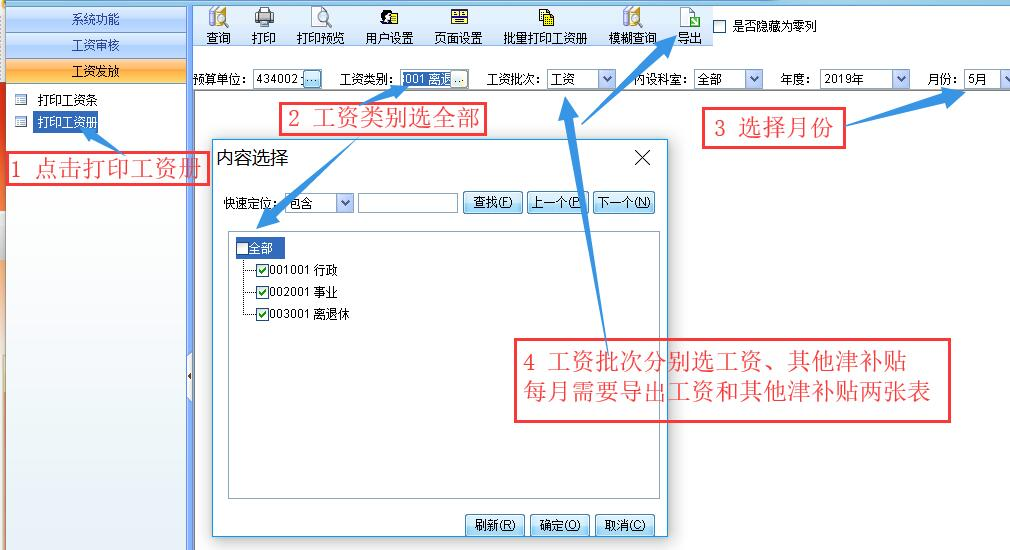Screen dimensions: 1010x550
Task: Uncheck the 003001 离退休 checkbox
Action: click(x=263, y=314)
